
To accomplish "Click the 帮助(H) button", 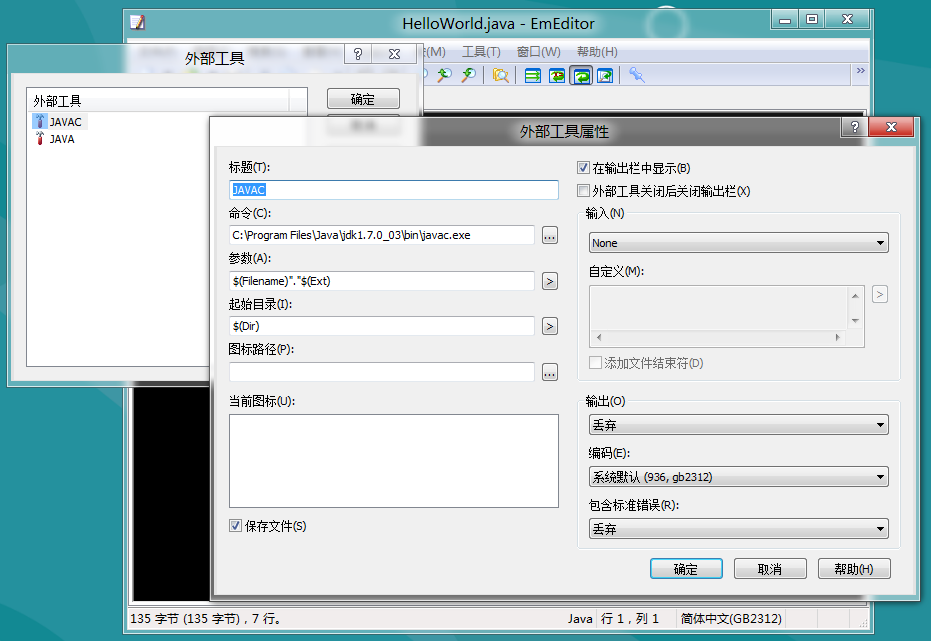I will click(854, 568).
